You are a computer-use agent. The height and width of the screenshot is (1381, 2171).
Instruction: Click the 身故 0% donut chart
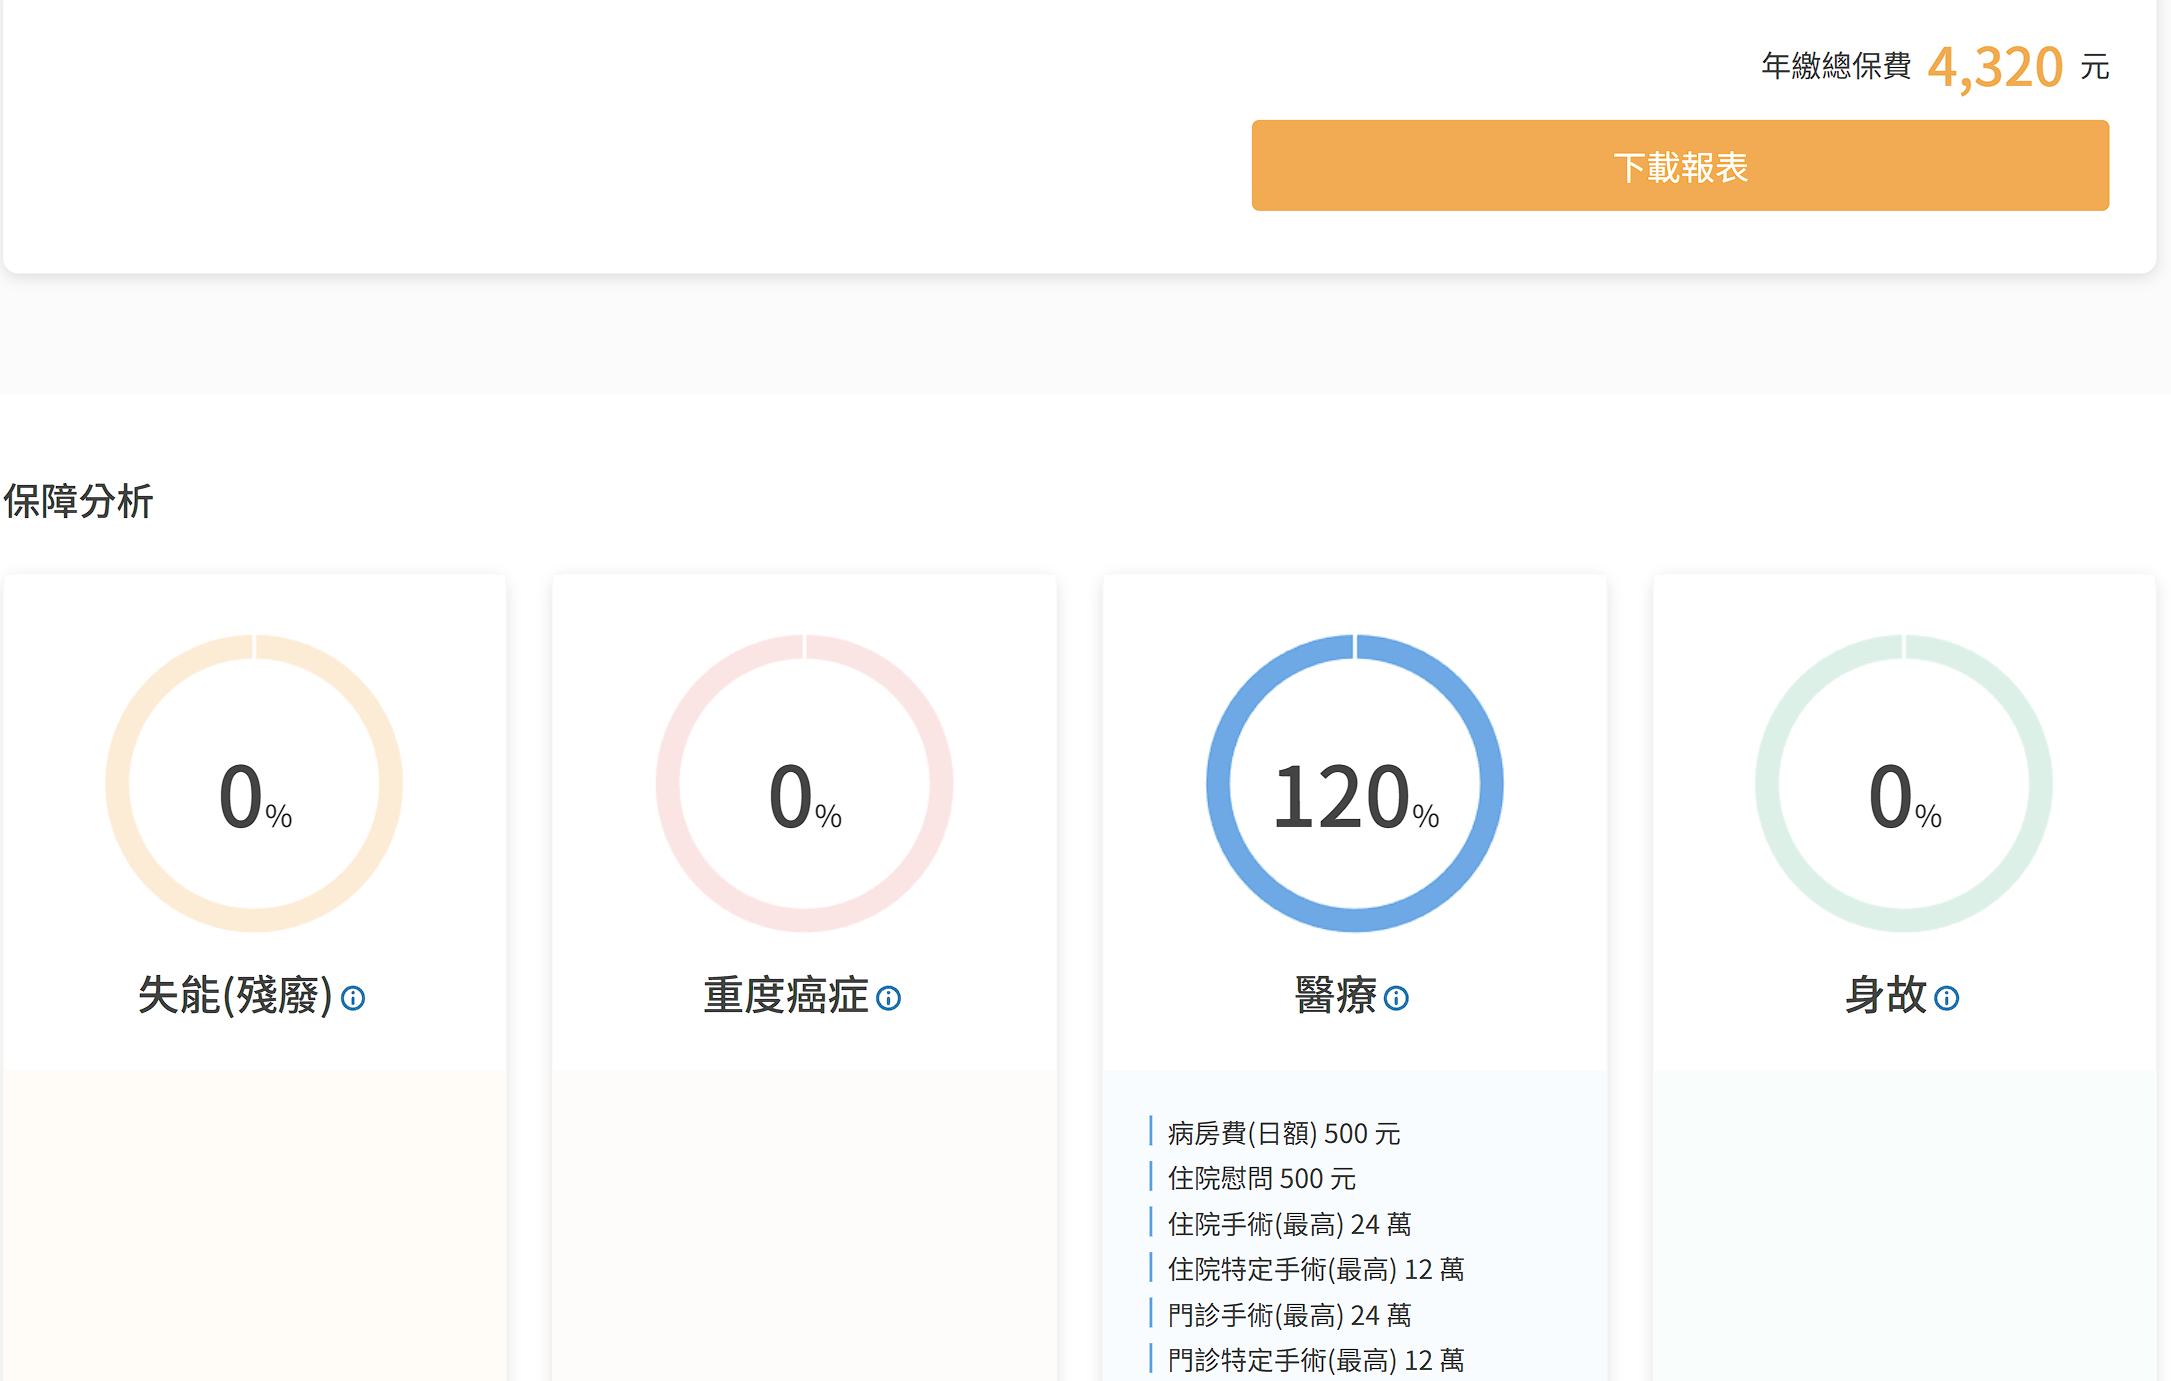pos(1904,784)
